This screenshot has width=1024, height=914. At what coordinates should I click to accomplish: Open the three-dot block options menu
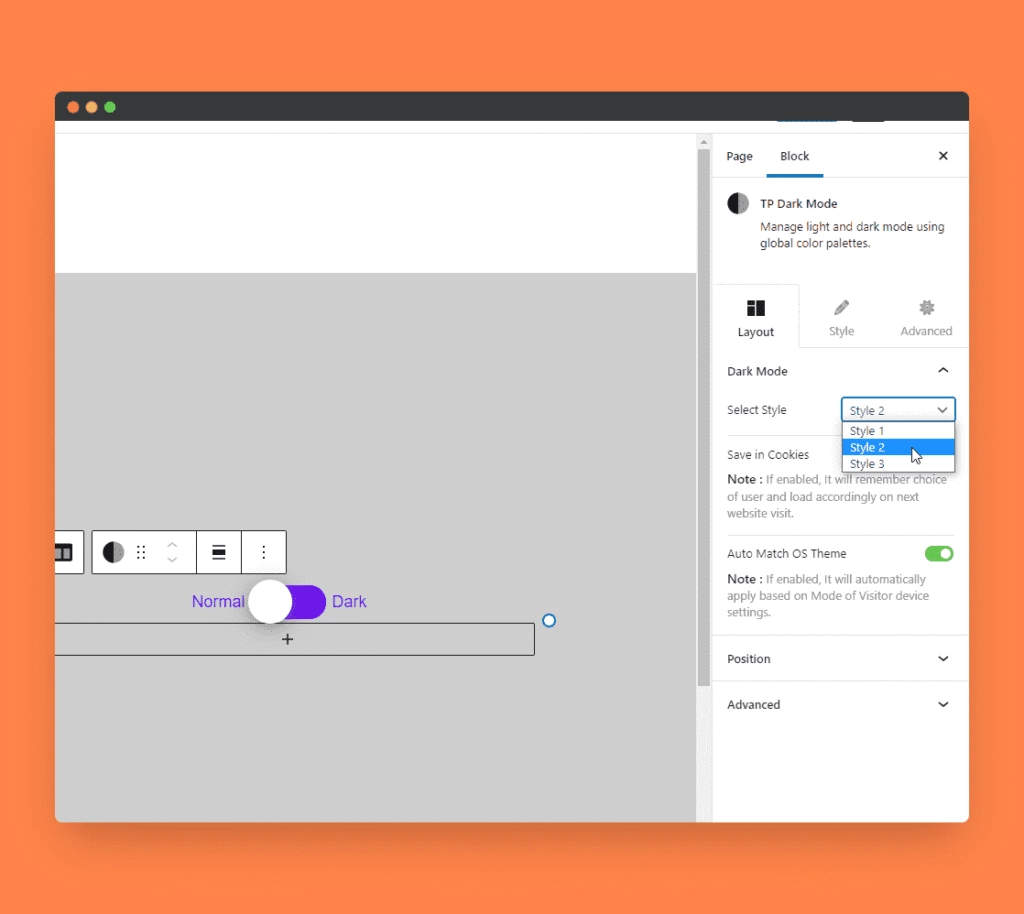264,552
